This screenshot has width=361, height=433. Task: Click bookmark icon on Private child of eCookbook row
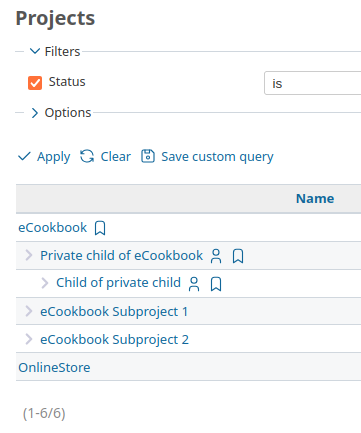(238, 256)
